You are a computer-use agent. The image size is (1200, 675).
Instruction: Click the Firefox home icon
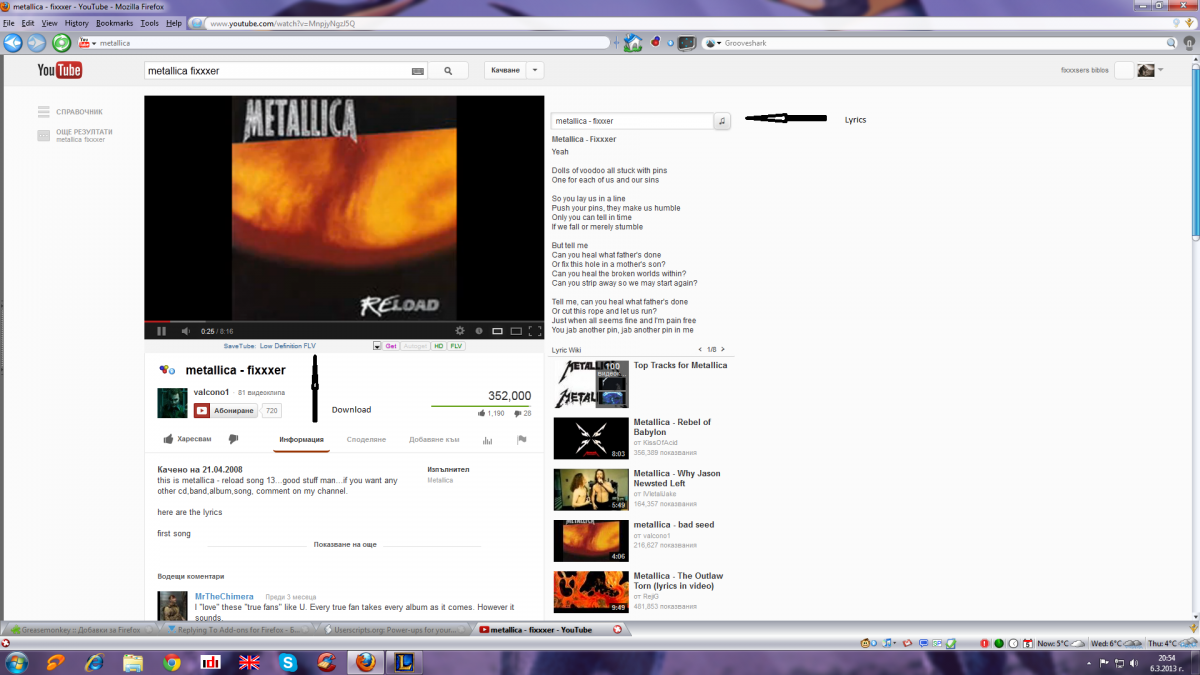point(632,43)
